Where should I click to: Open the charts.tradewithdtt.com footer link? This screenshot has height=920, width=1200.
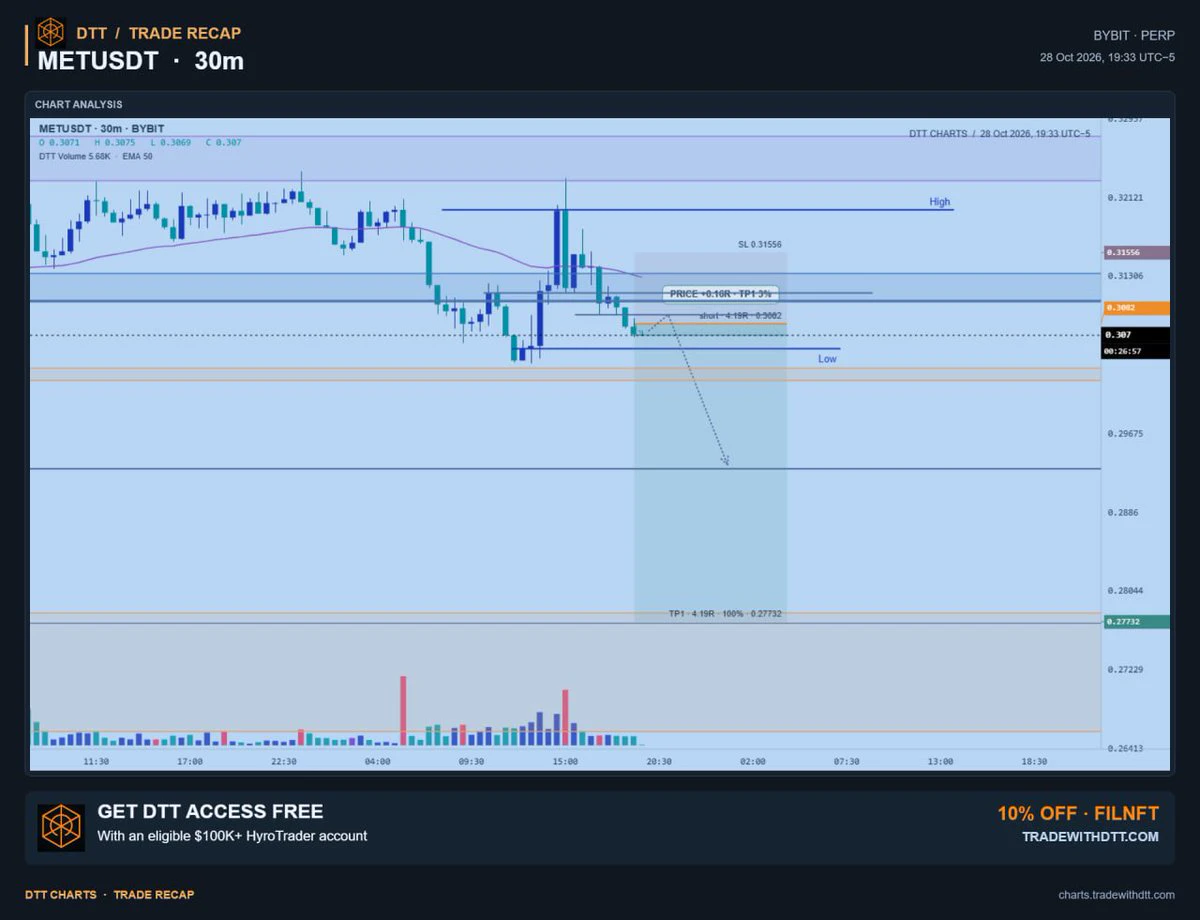coord(1116,894)
